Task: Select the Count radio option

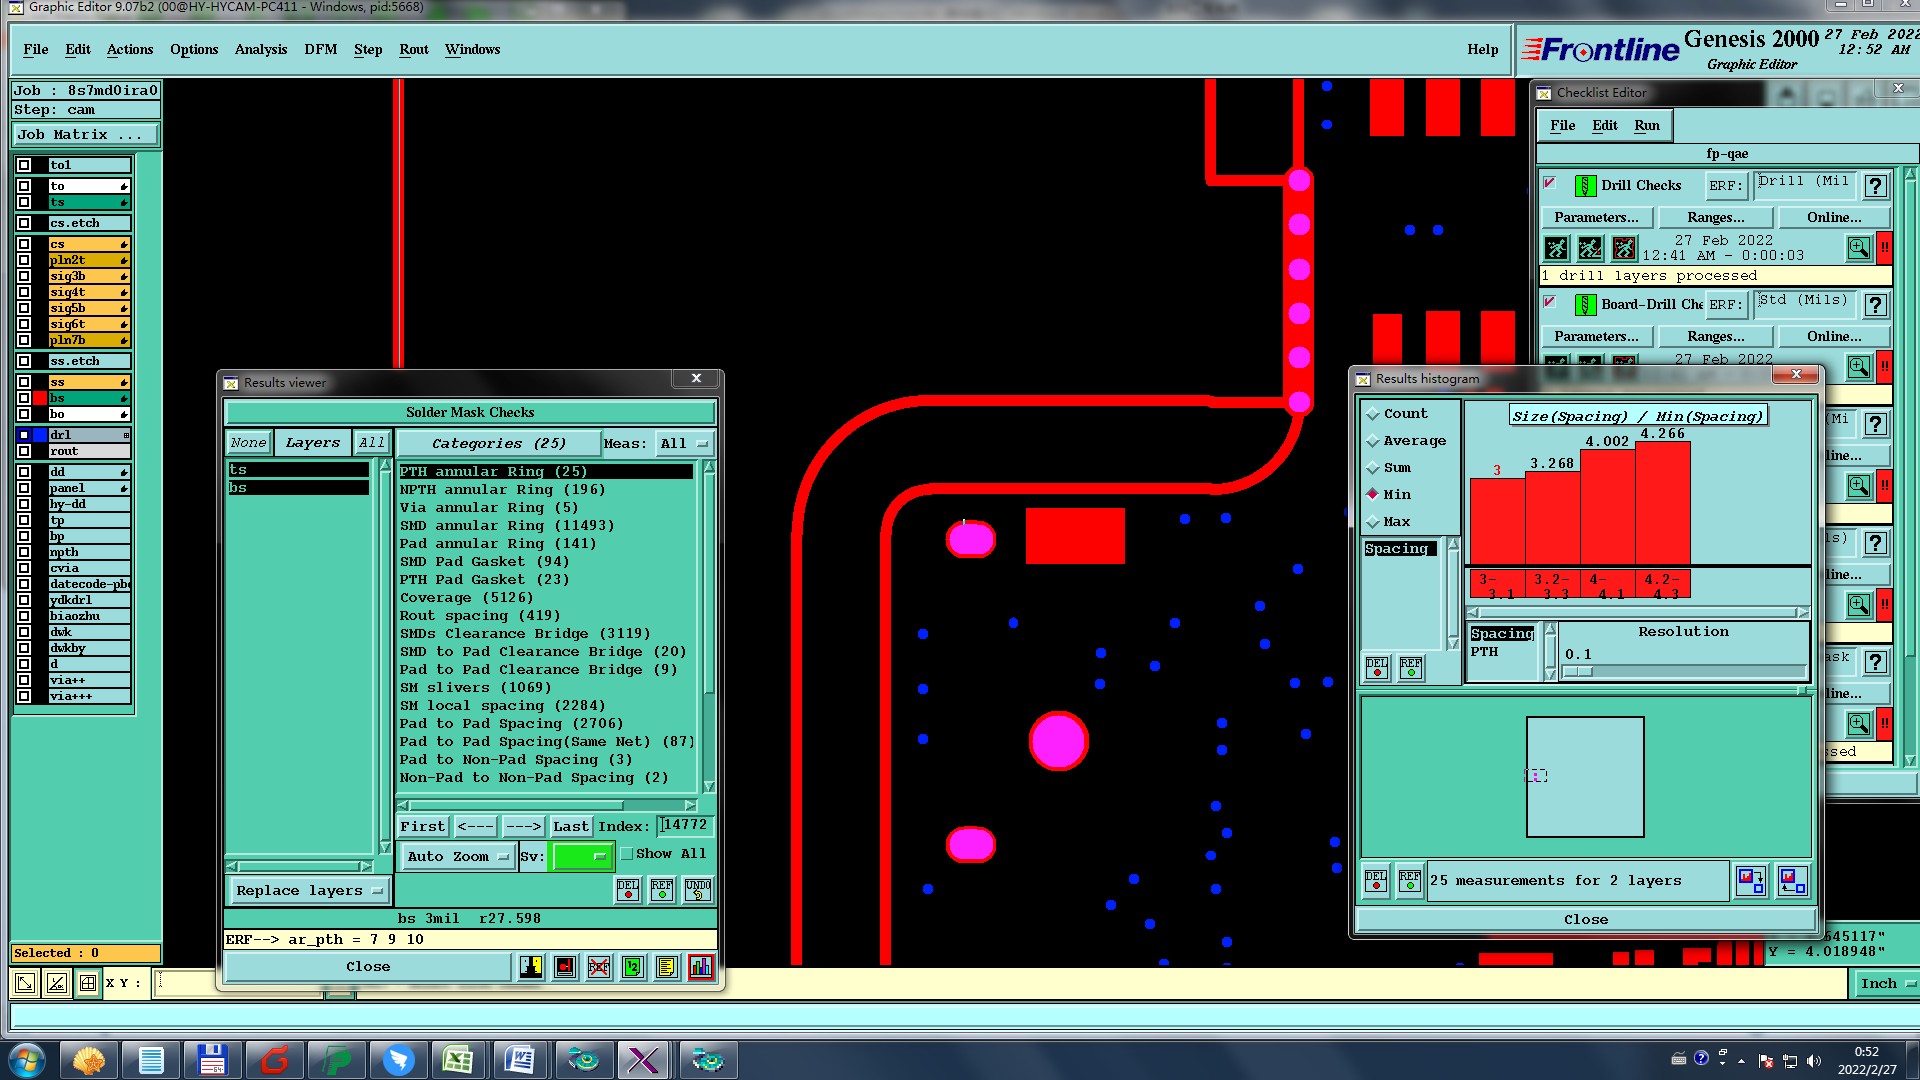Action: pyautogui.click(x=1373, y=414)
